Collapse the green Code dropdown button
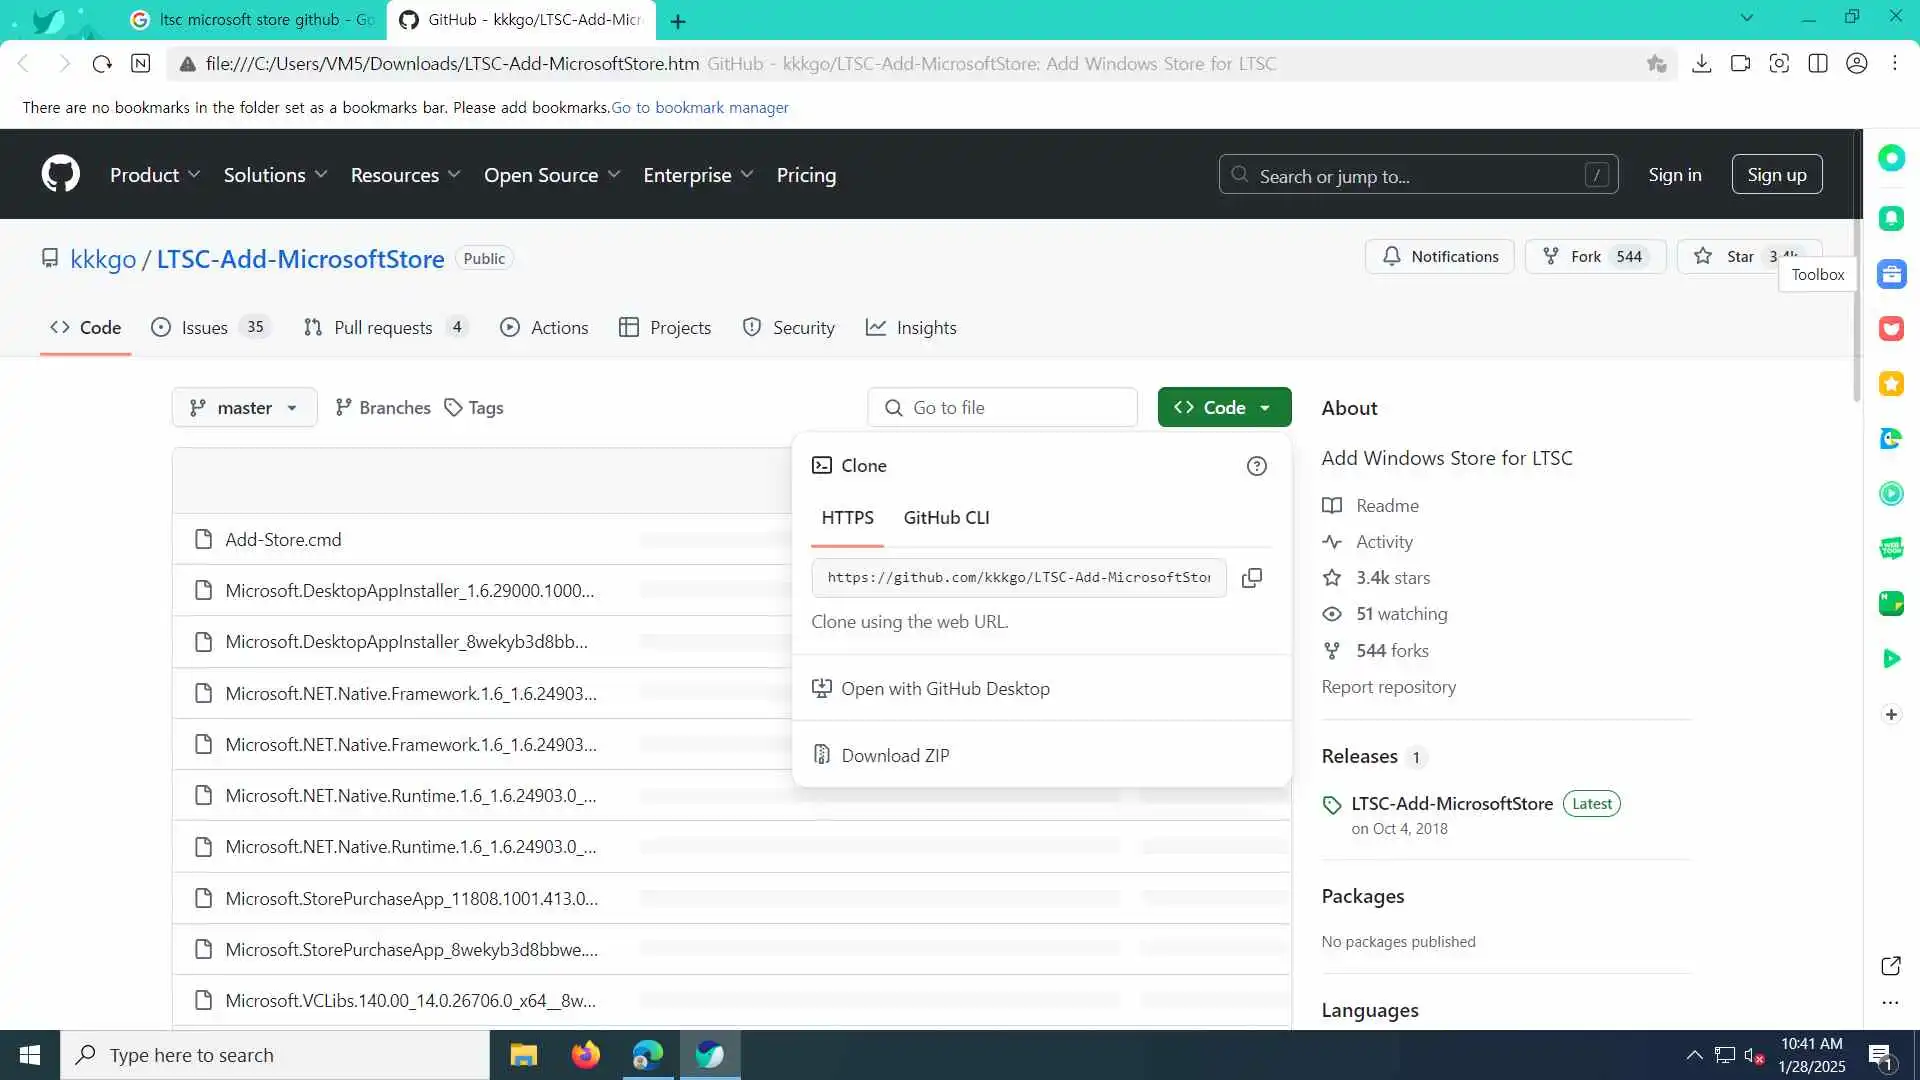Viewport: 1920px width, 1080px height. pyautogui.click(x=1224, y=408)
